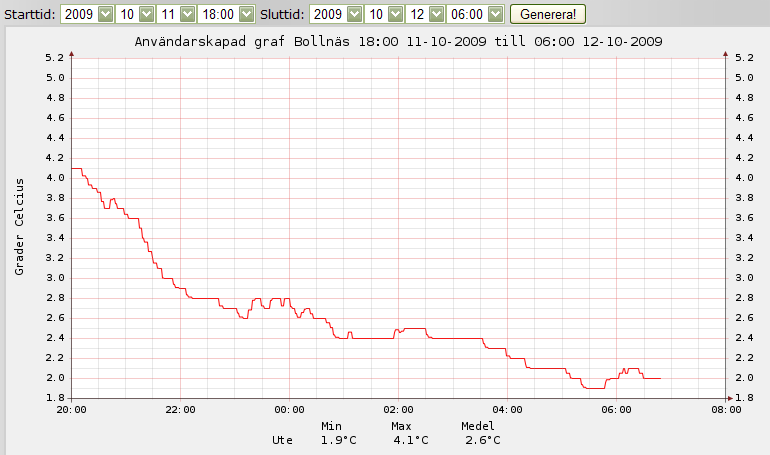The image size is (770, 455).
Task: Click the 20:00 mark on the time axis
Action: coord(71,409)
